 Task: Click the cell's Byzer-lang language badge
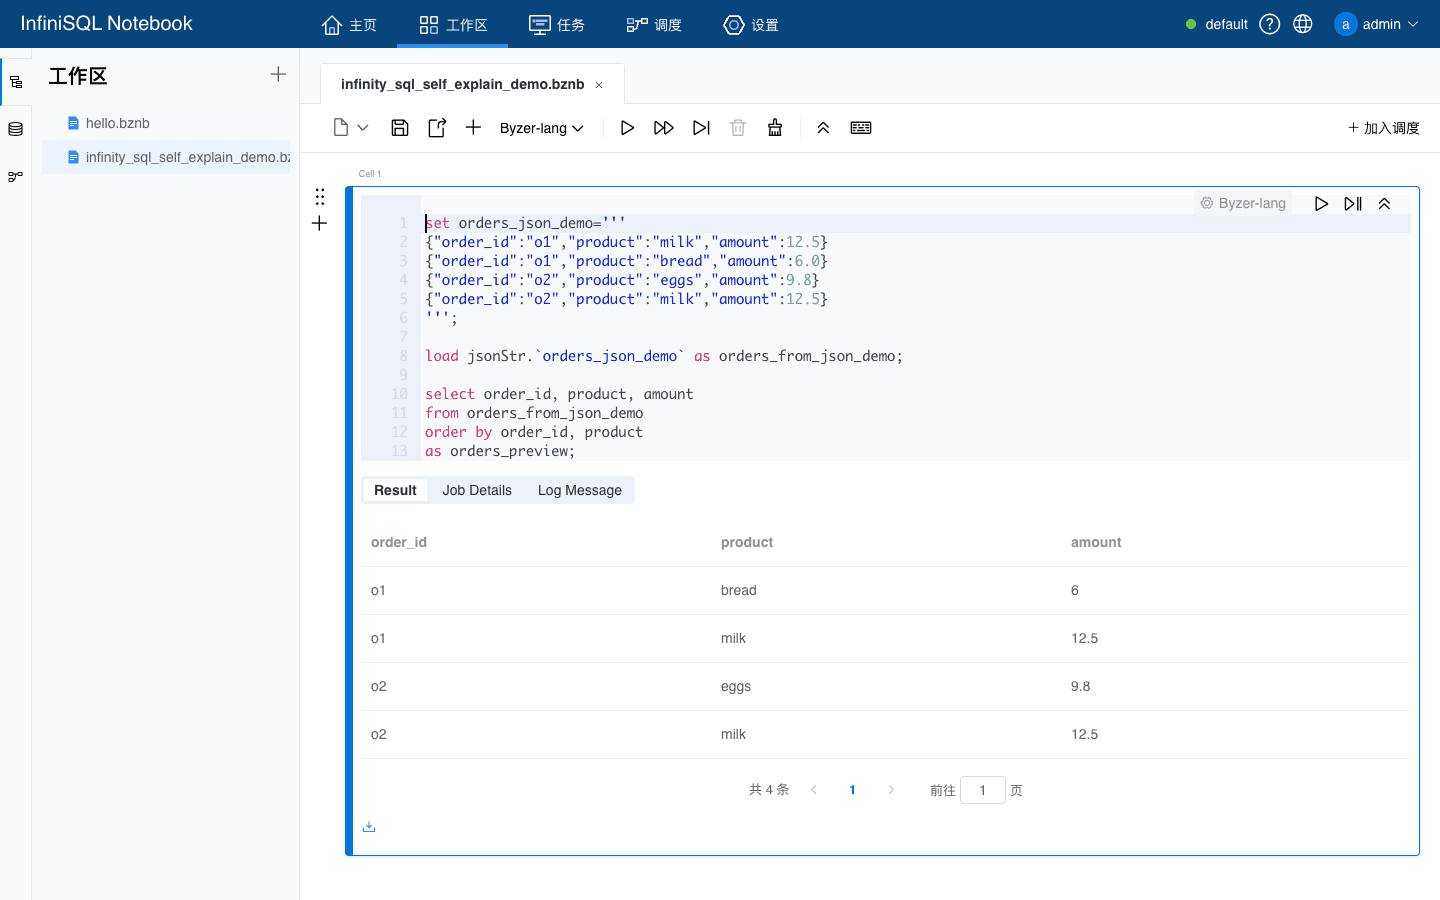pos(1243,203)
